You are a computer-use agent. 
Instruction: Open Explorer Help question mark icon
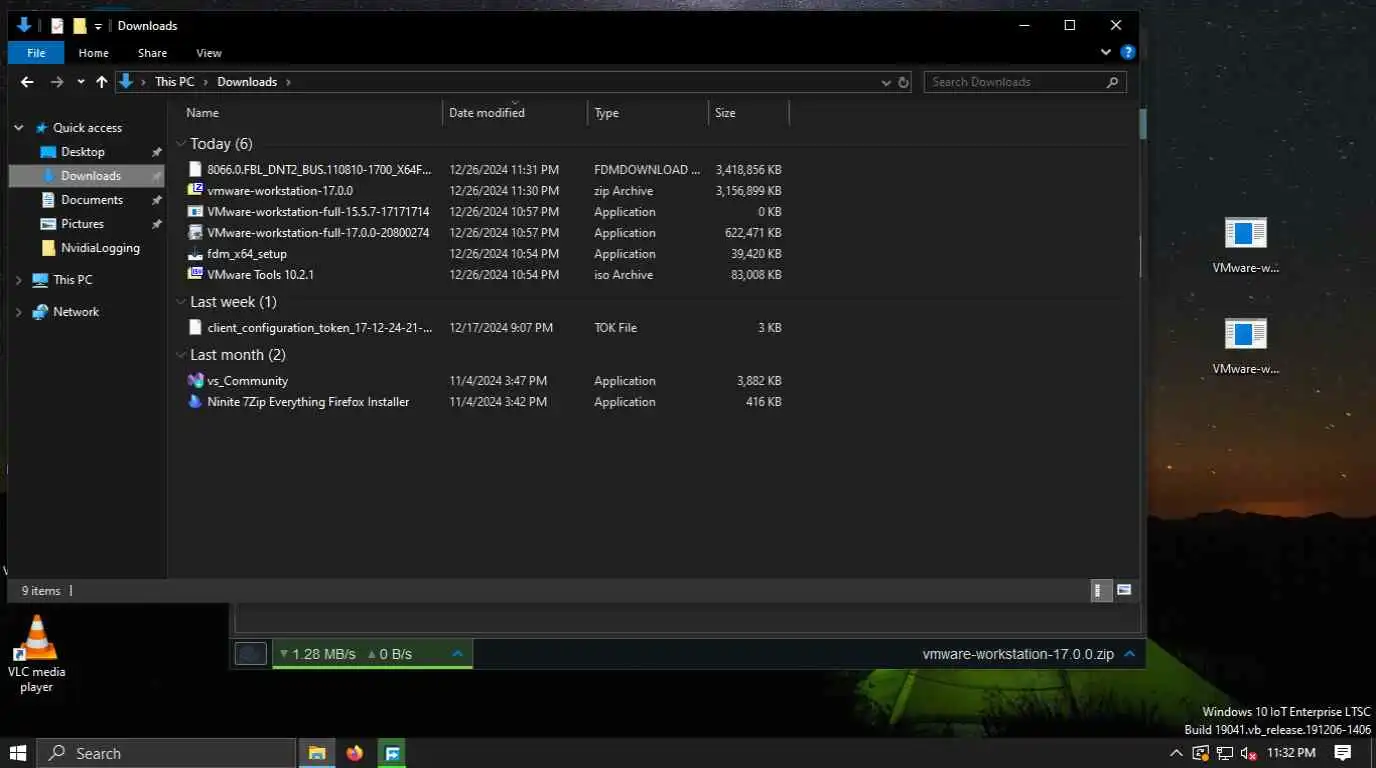(x=1127, y=52)
